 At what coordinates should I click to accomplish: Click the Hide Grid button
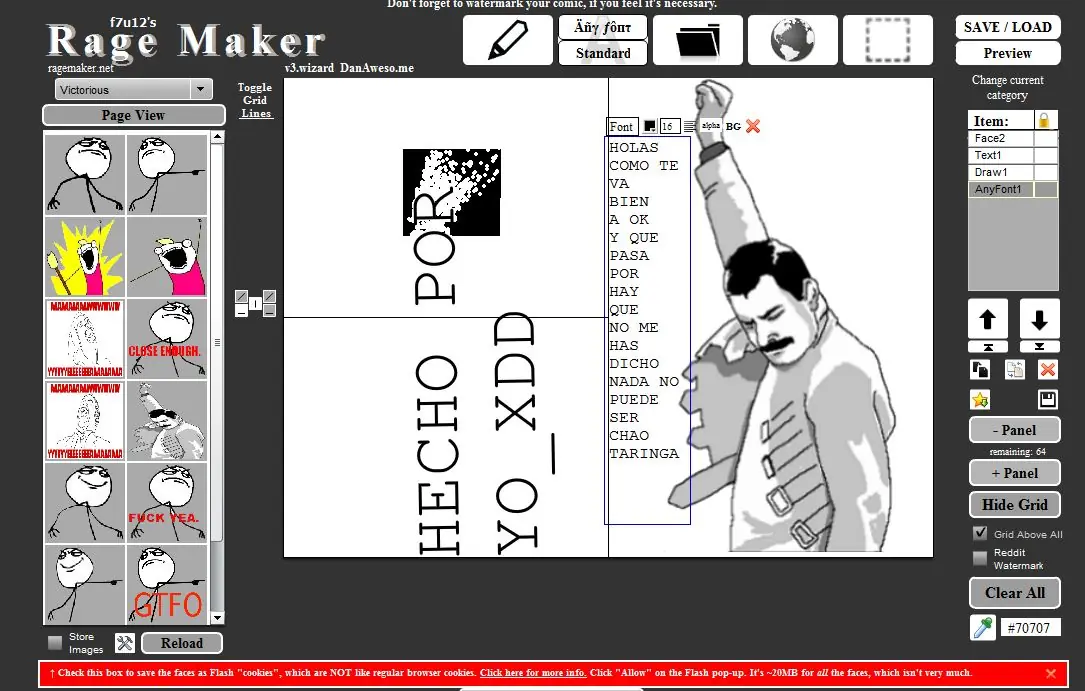(x=1014, y=505)
